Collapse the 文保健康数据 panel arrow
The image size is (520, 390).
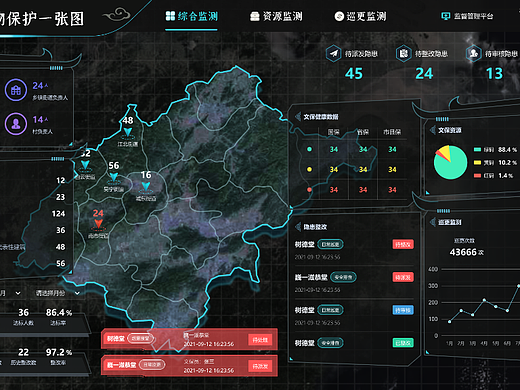tap(298, 117)
